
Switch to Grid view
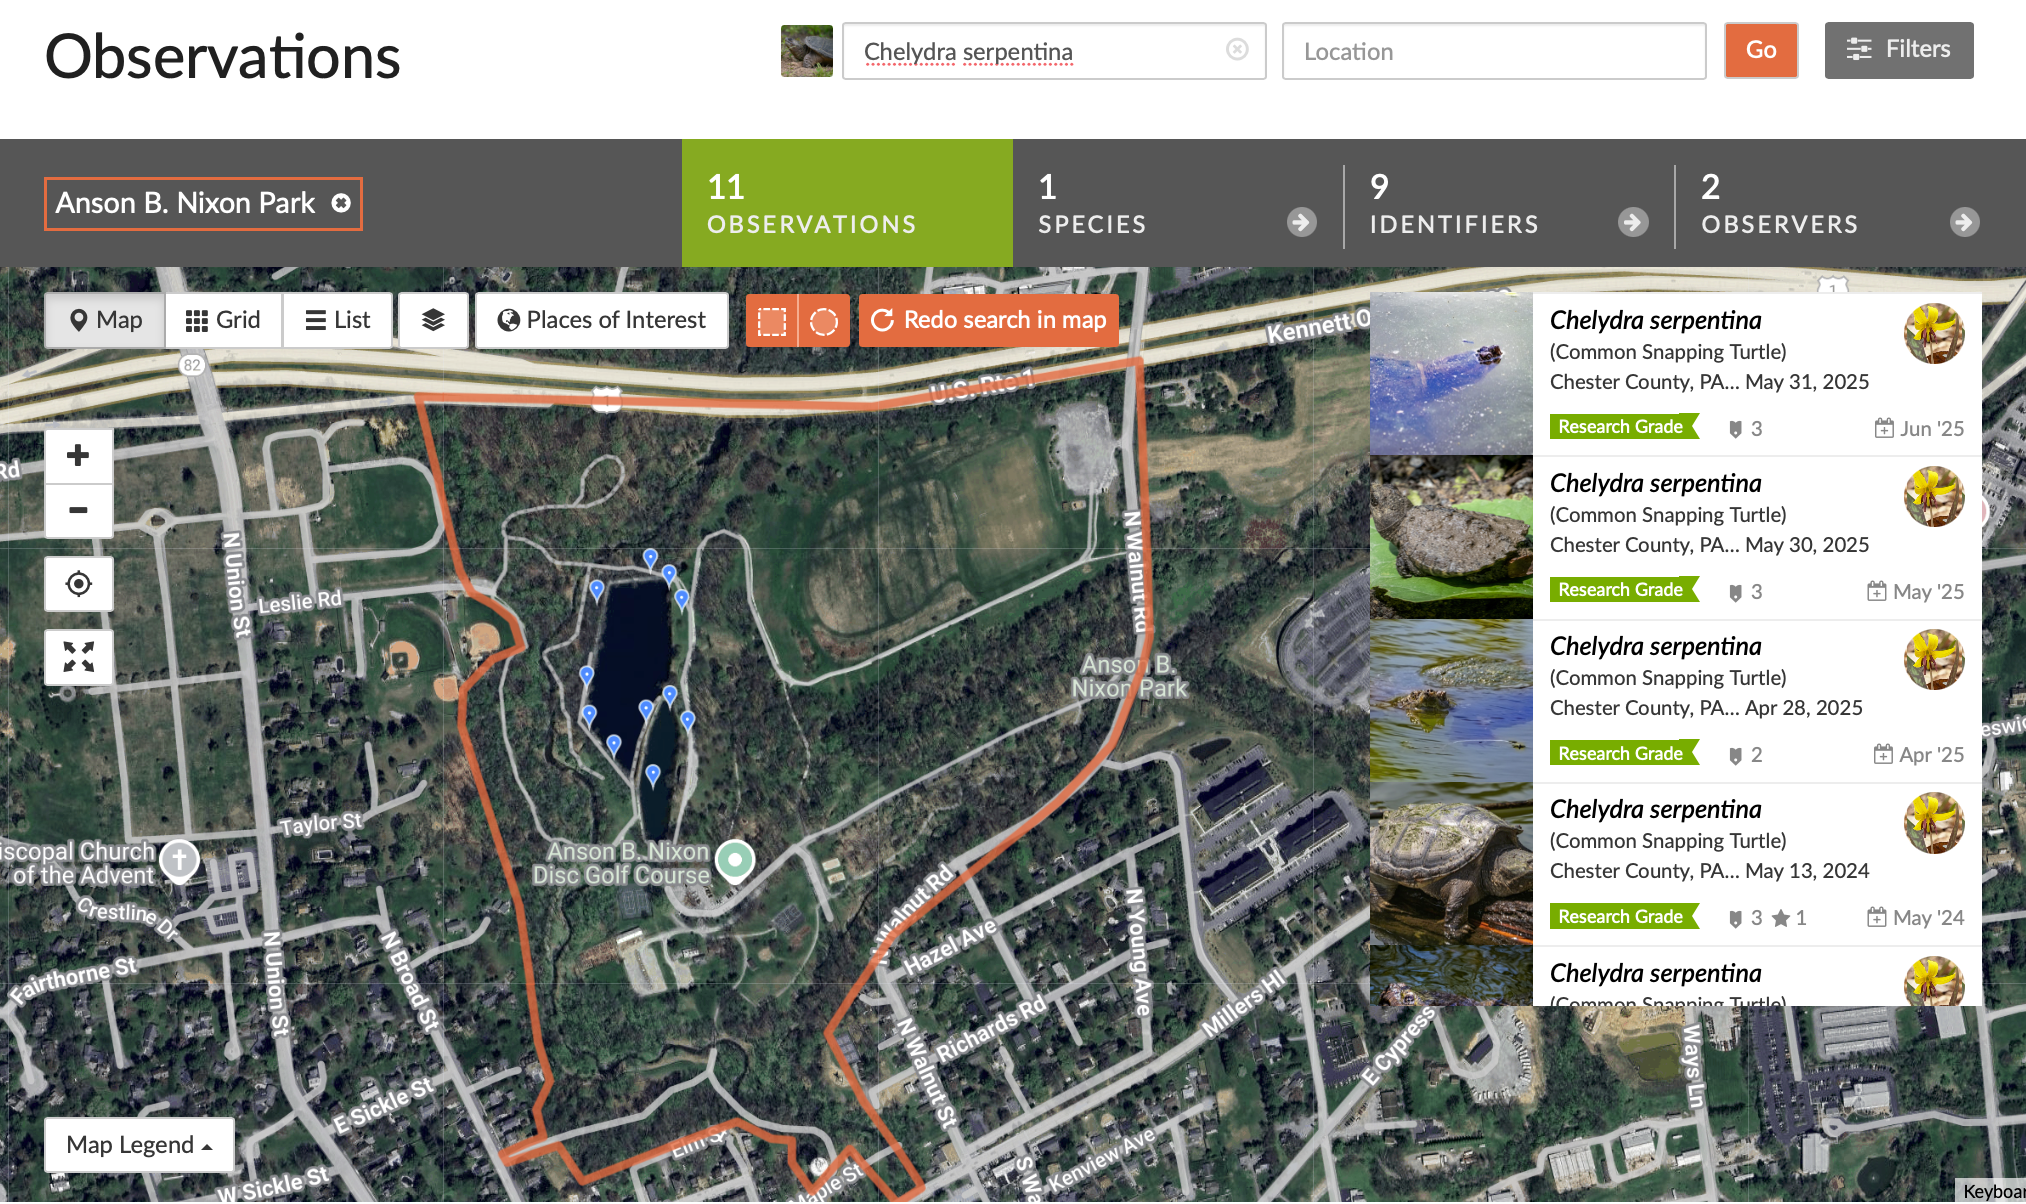(223, 320)
